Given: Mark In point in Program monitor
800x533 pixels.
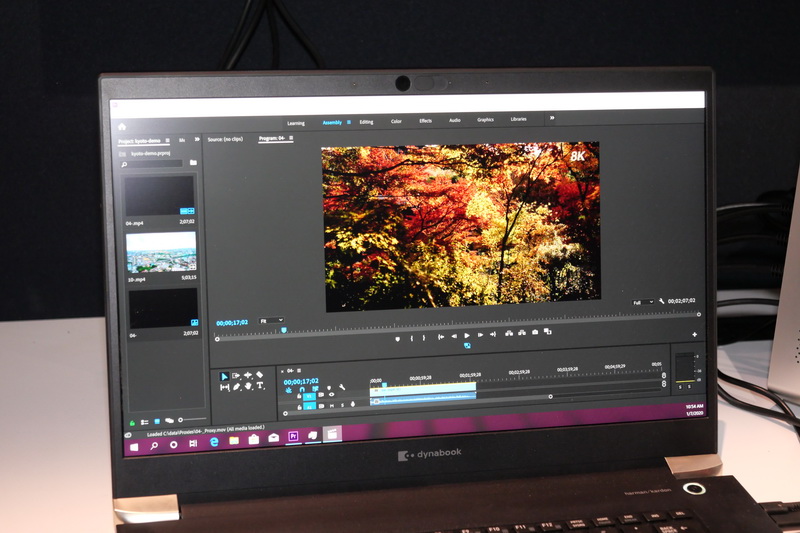Looking at the screenshot, I should tap(412, 338).
